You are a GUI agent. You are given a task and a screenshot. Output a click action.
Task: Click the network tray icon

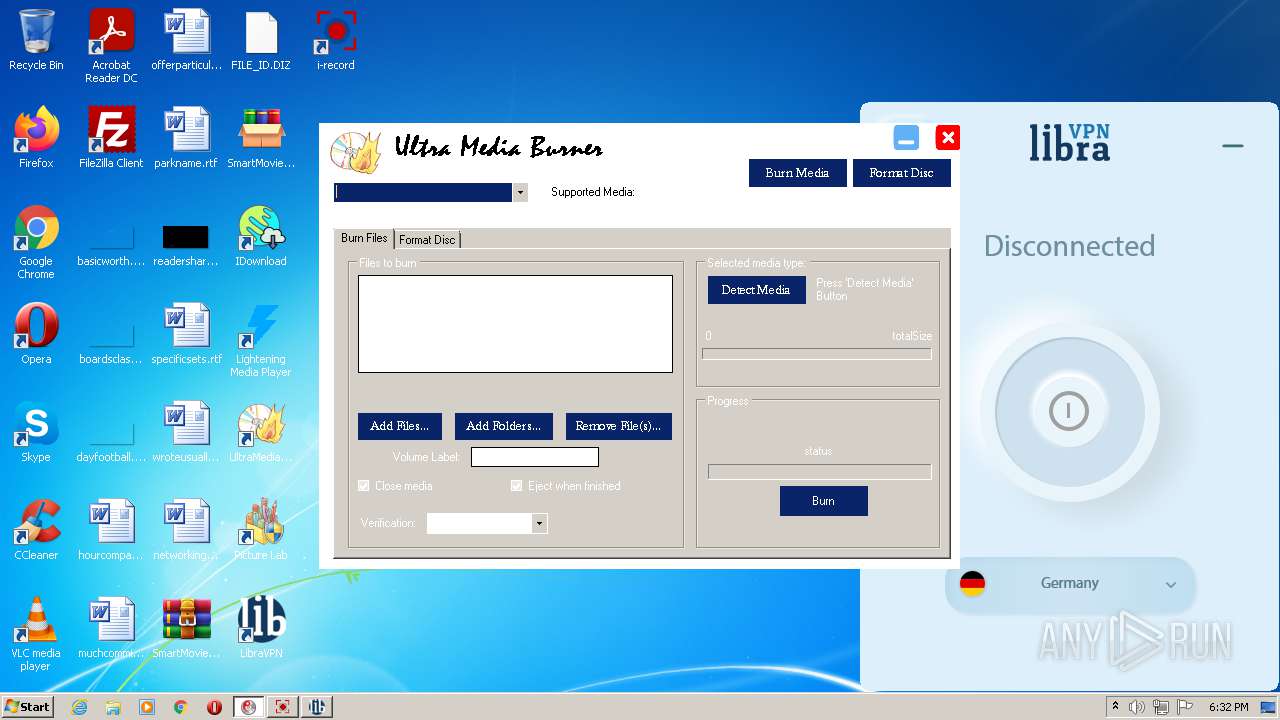pyautogui.click(x=1161, y=707)
